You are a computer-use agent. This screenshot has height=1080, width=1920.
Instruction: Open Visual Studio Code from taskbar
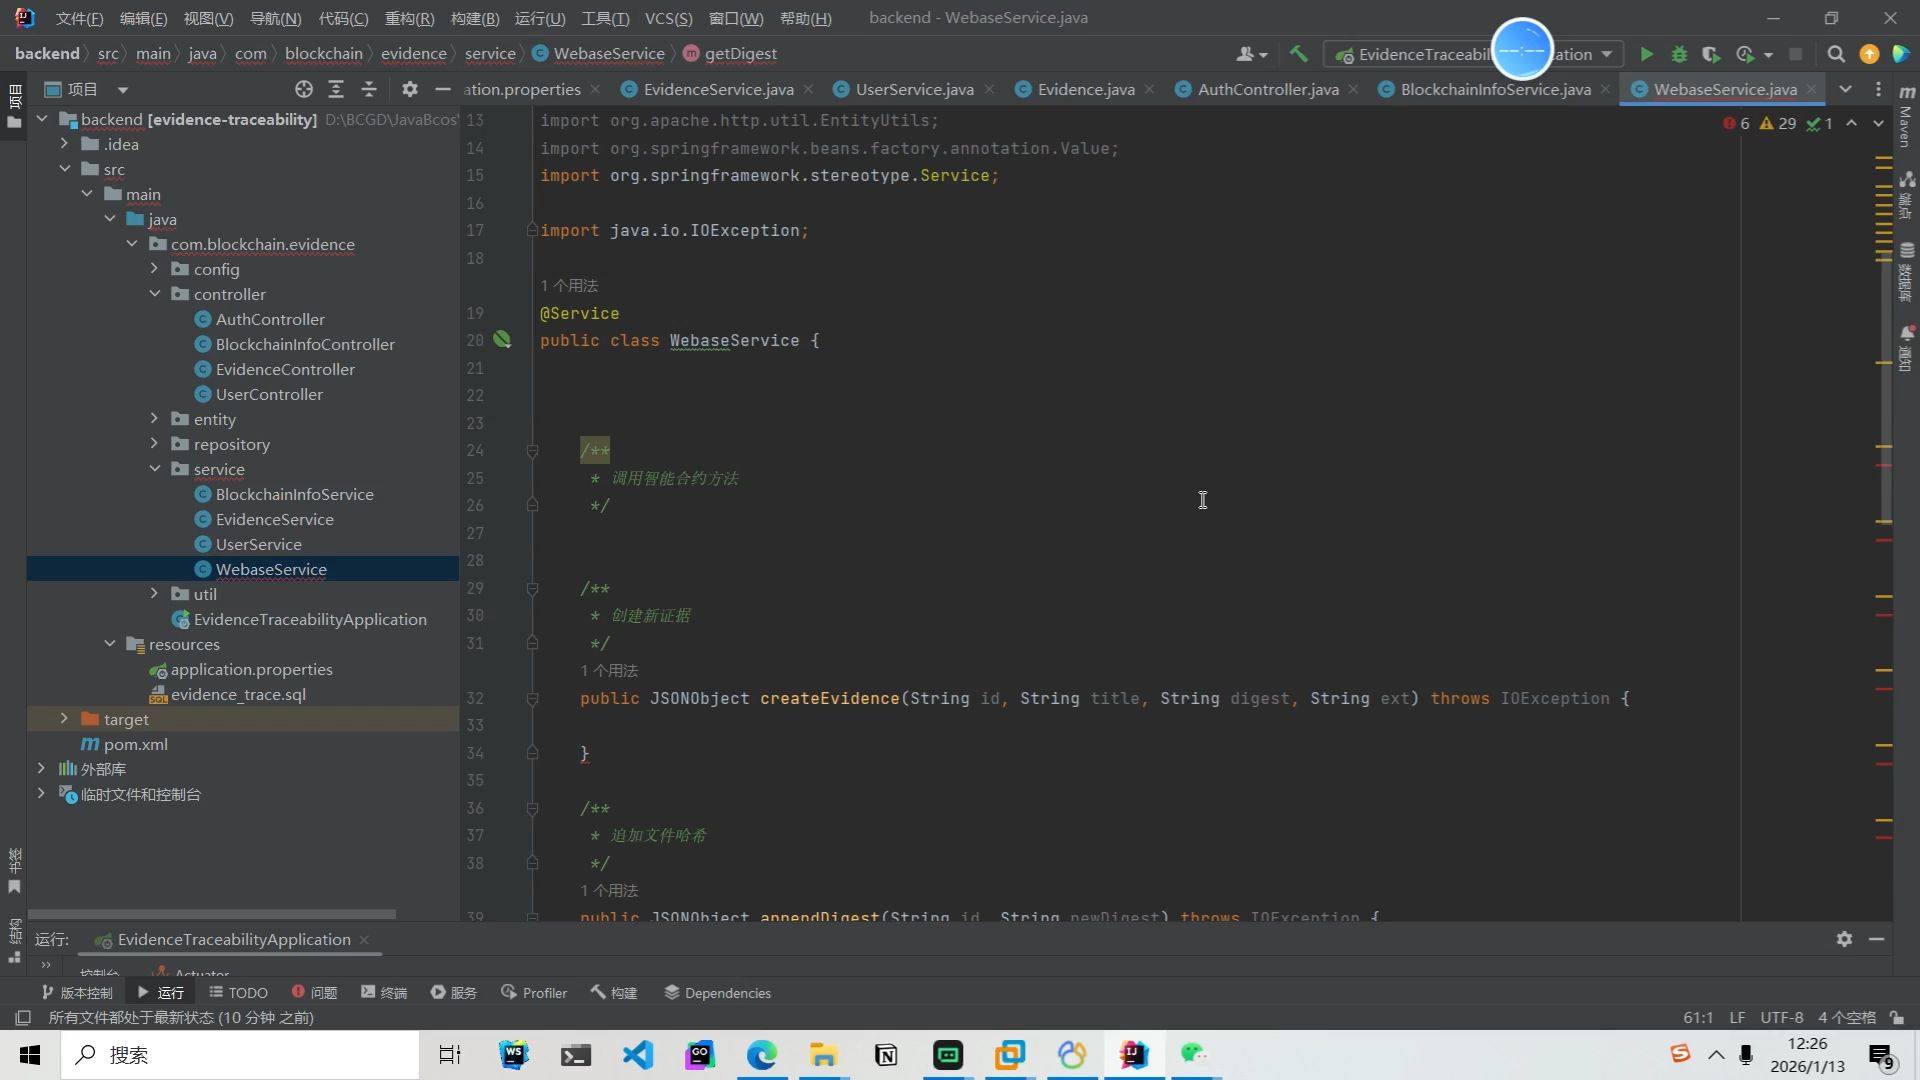pos(637,1055)
